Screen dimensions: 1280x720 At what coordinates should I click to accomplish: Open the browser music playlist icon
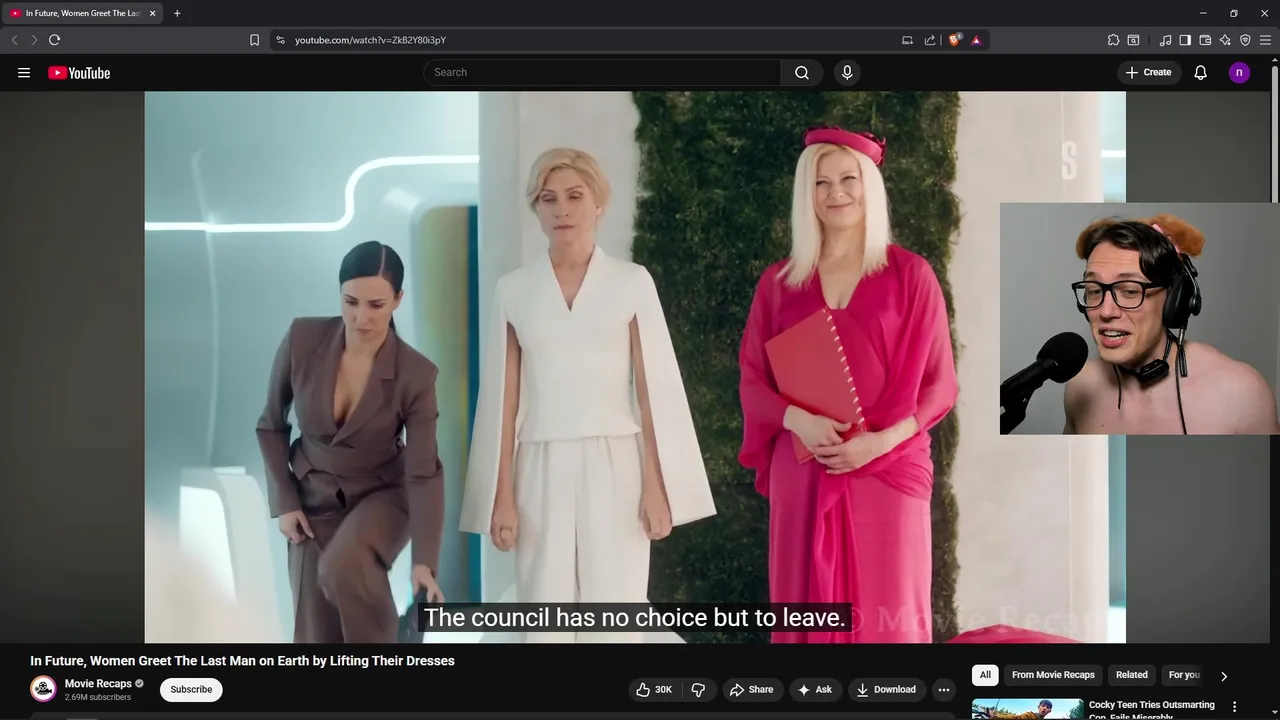pyautogui.click(x=1165, y=40)
